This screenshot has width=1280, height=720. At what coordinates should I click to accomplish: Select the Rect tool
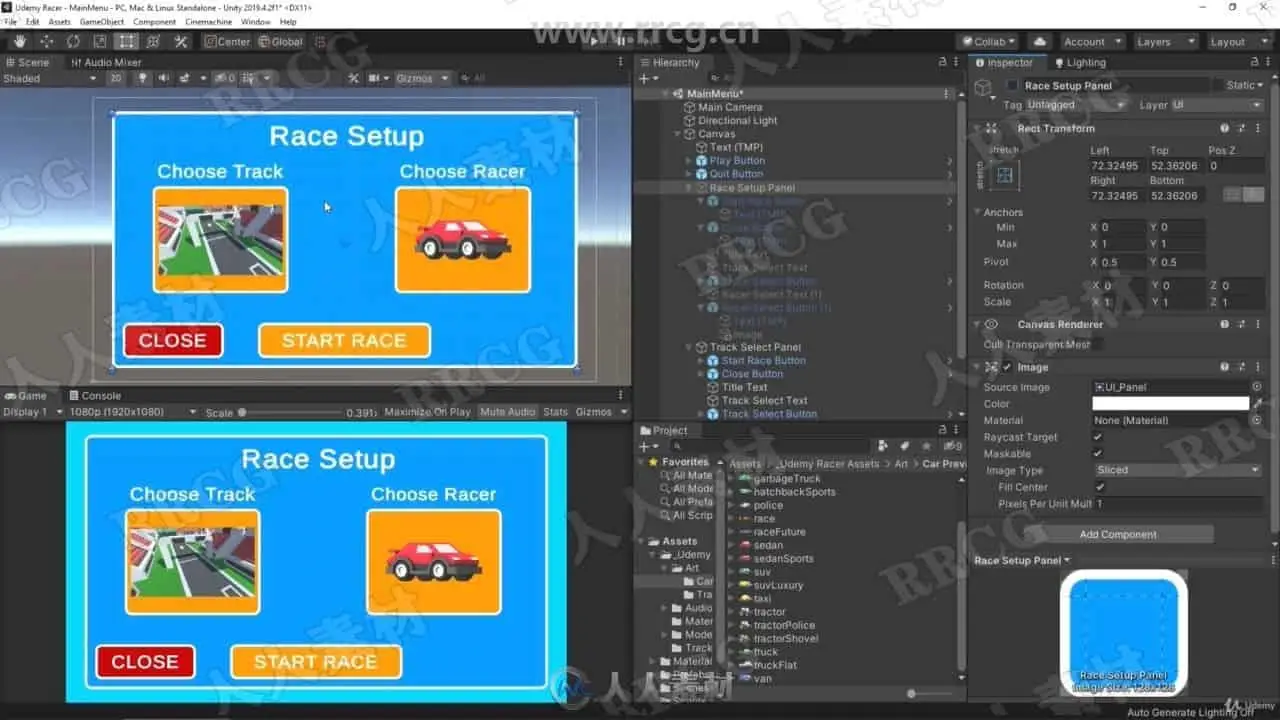(126, 41)
